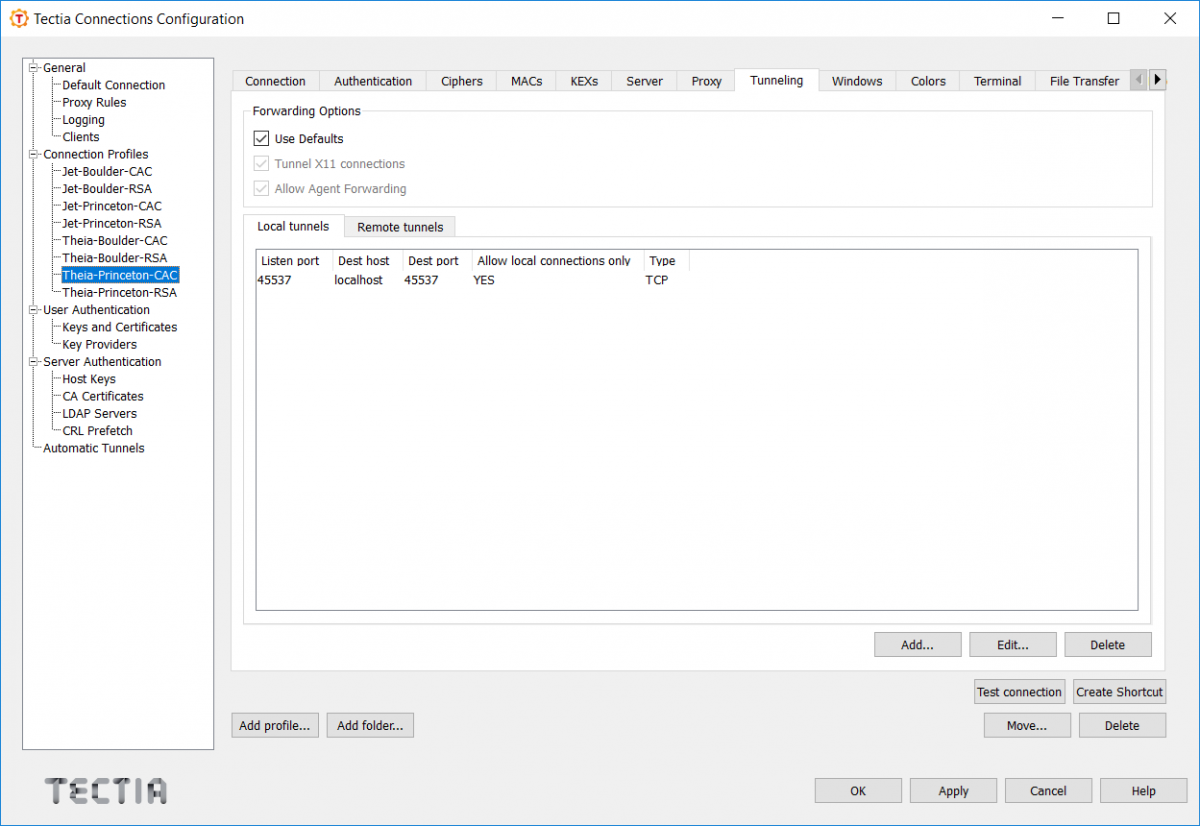Delete the selected tunnel entry
This screenshot has height=826, width=1200.
[1107, 645]
